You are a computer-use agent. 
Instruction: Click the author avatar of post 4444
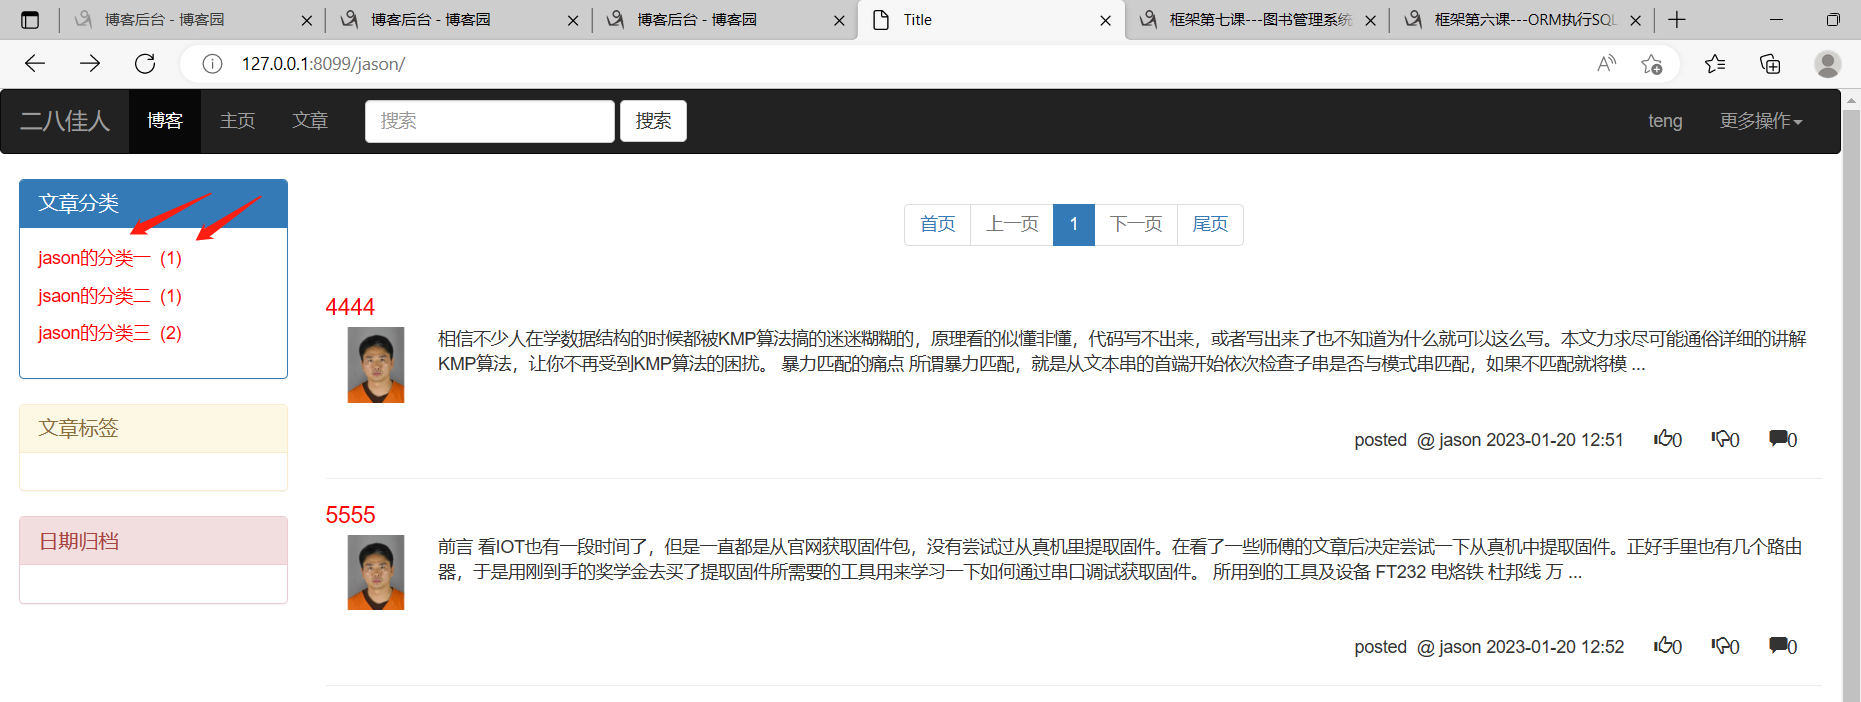point(376,365)
